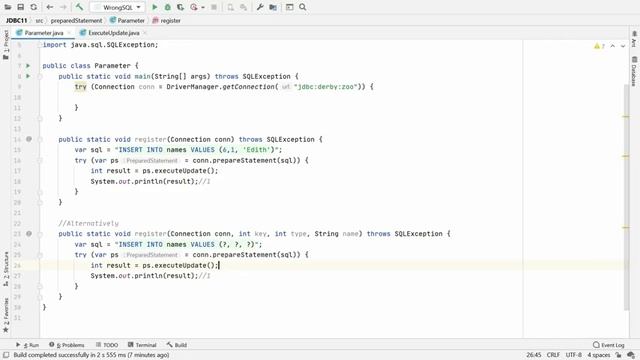
Task: Click gutter marker beside first register method
Action: [x=29, y=139]
